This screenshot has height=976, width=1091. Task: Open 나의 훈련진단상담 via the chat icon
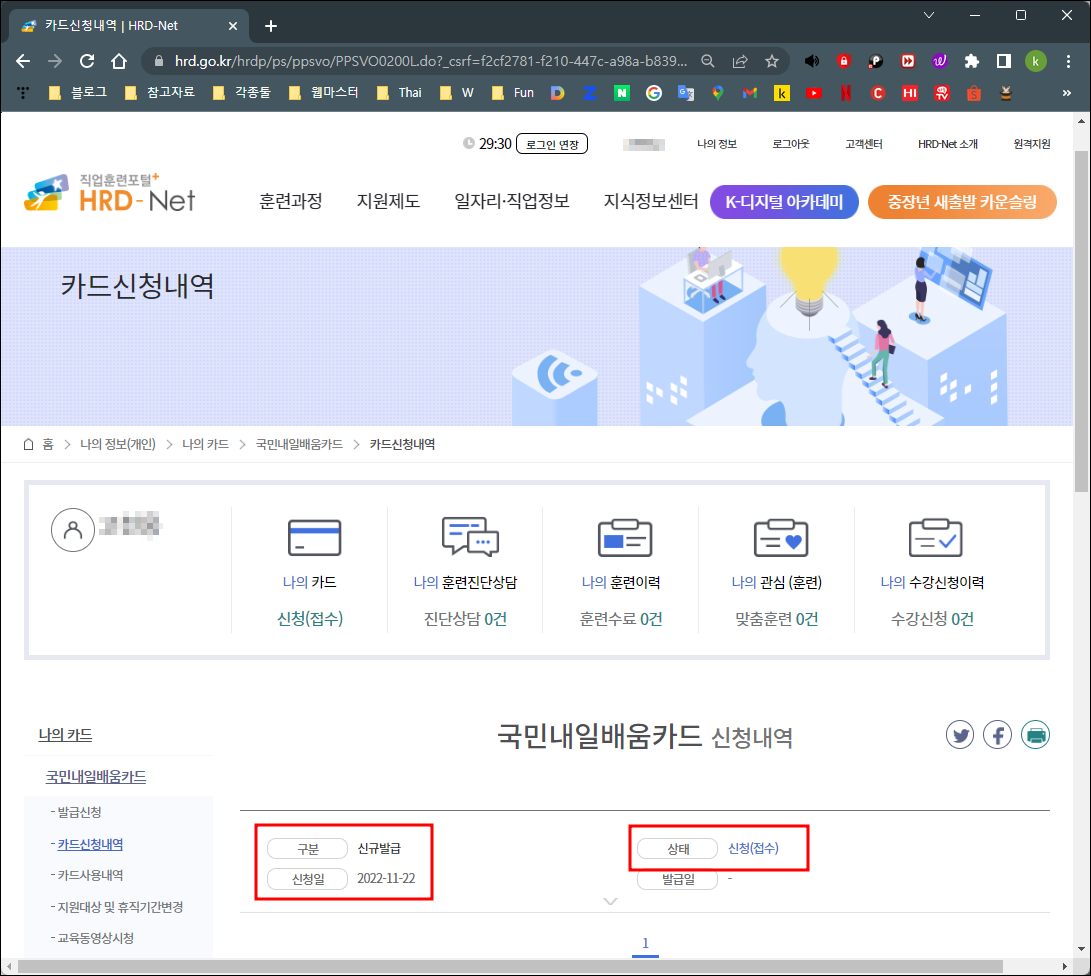pos(471,537)
